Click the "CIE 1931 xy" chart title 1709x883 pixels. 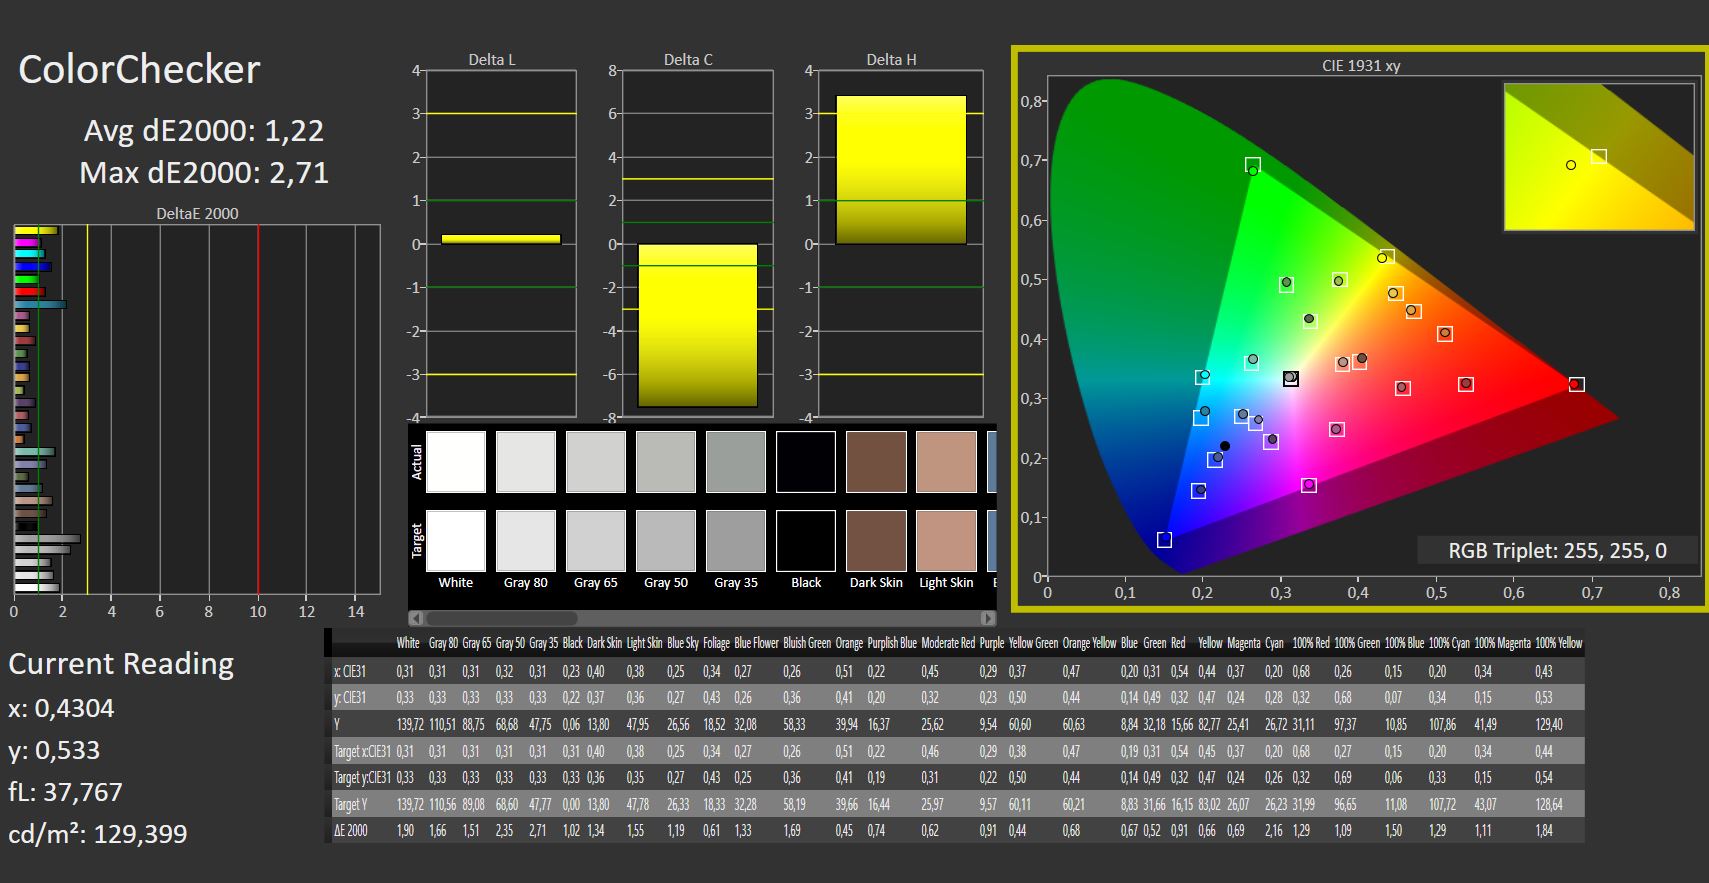(1361, 66)
